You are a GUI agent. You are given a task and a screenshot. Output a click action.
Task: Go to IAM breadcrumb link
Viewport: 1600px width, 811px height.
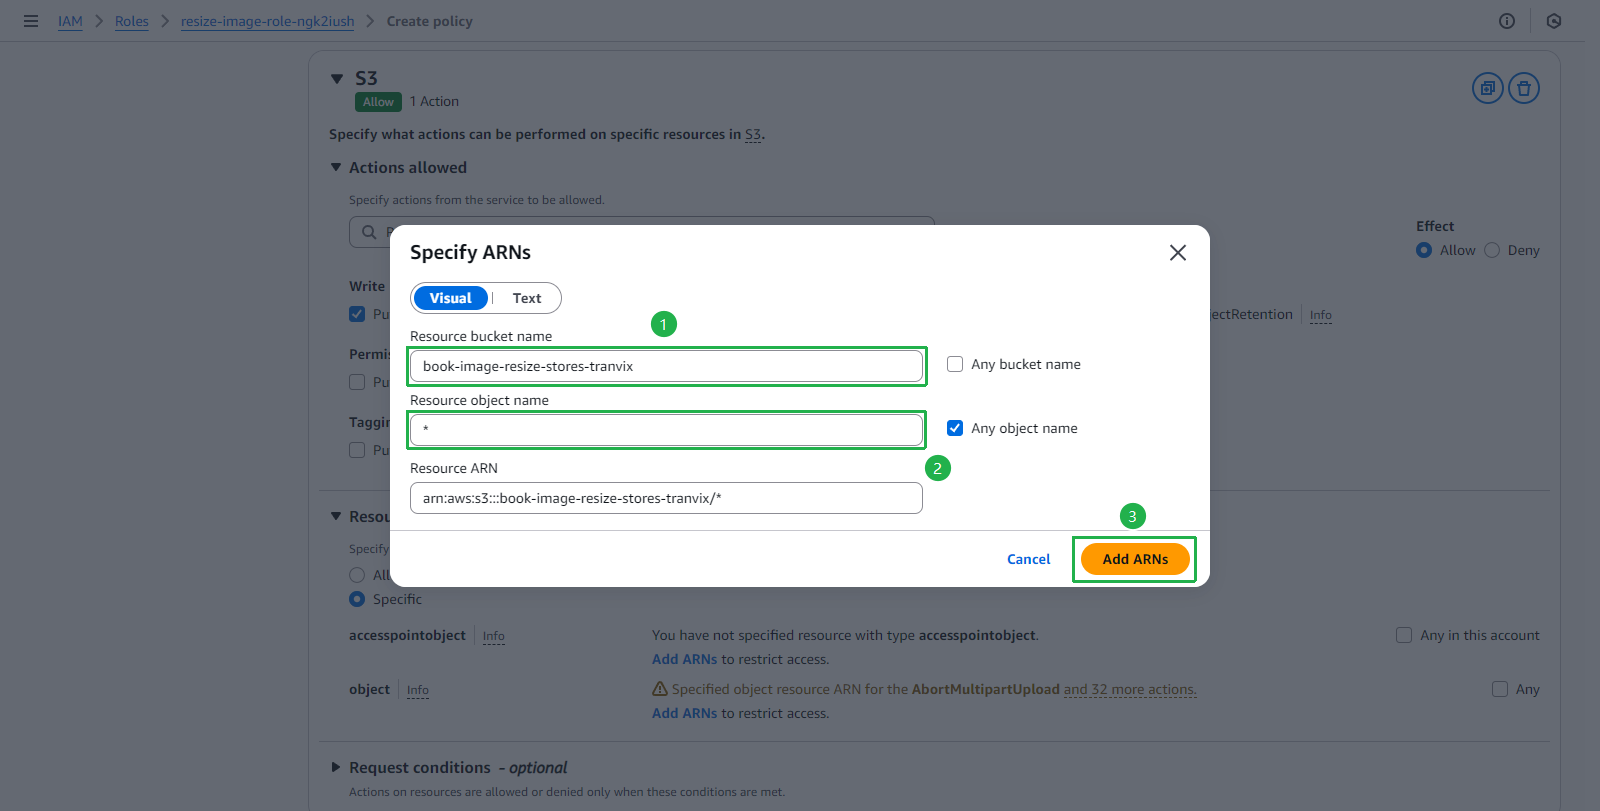(x=70, y=21)
